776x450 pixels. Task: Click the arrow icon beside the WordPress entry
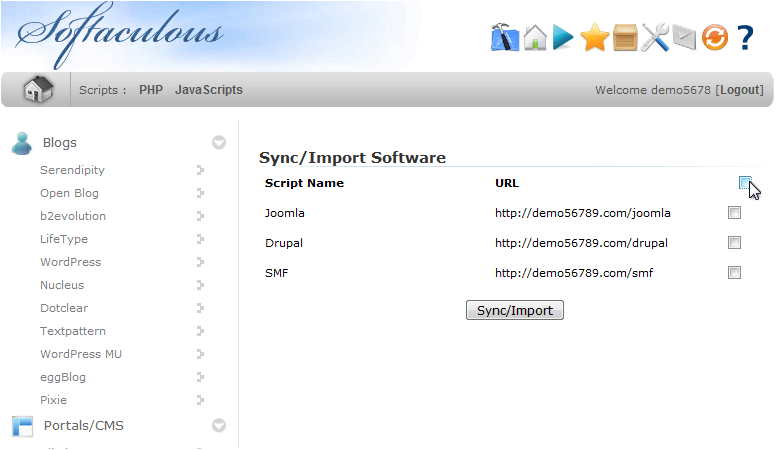coord(200,262)
